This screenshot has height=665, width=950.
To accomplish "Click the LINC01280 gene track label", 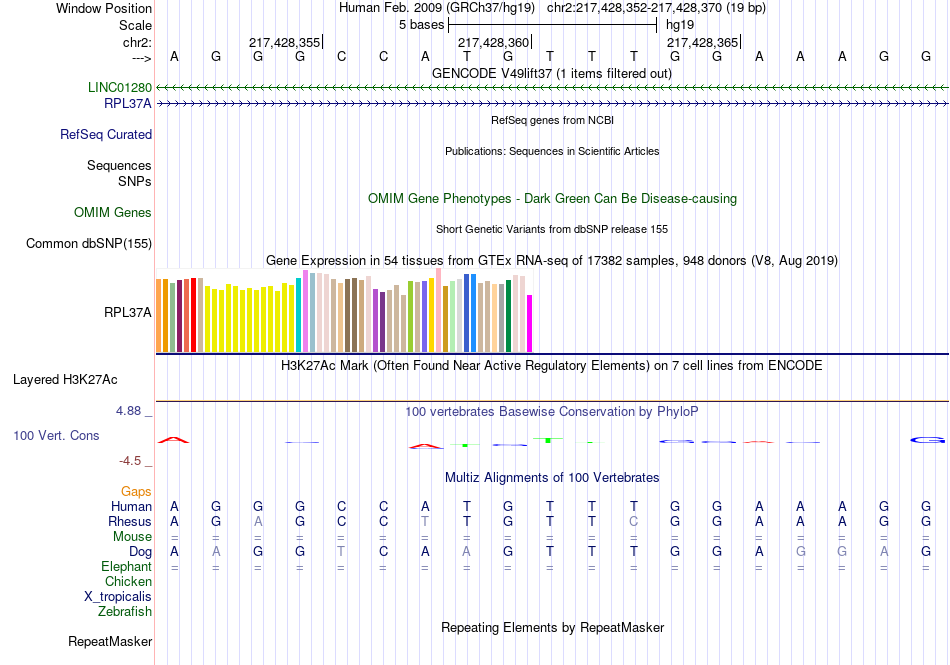I will pyautogui.click(x=120, y=87).
